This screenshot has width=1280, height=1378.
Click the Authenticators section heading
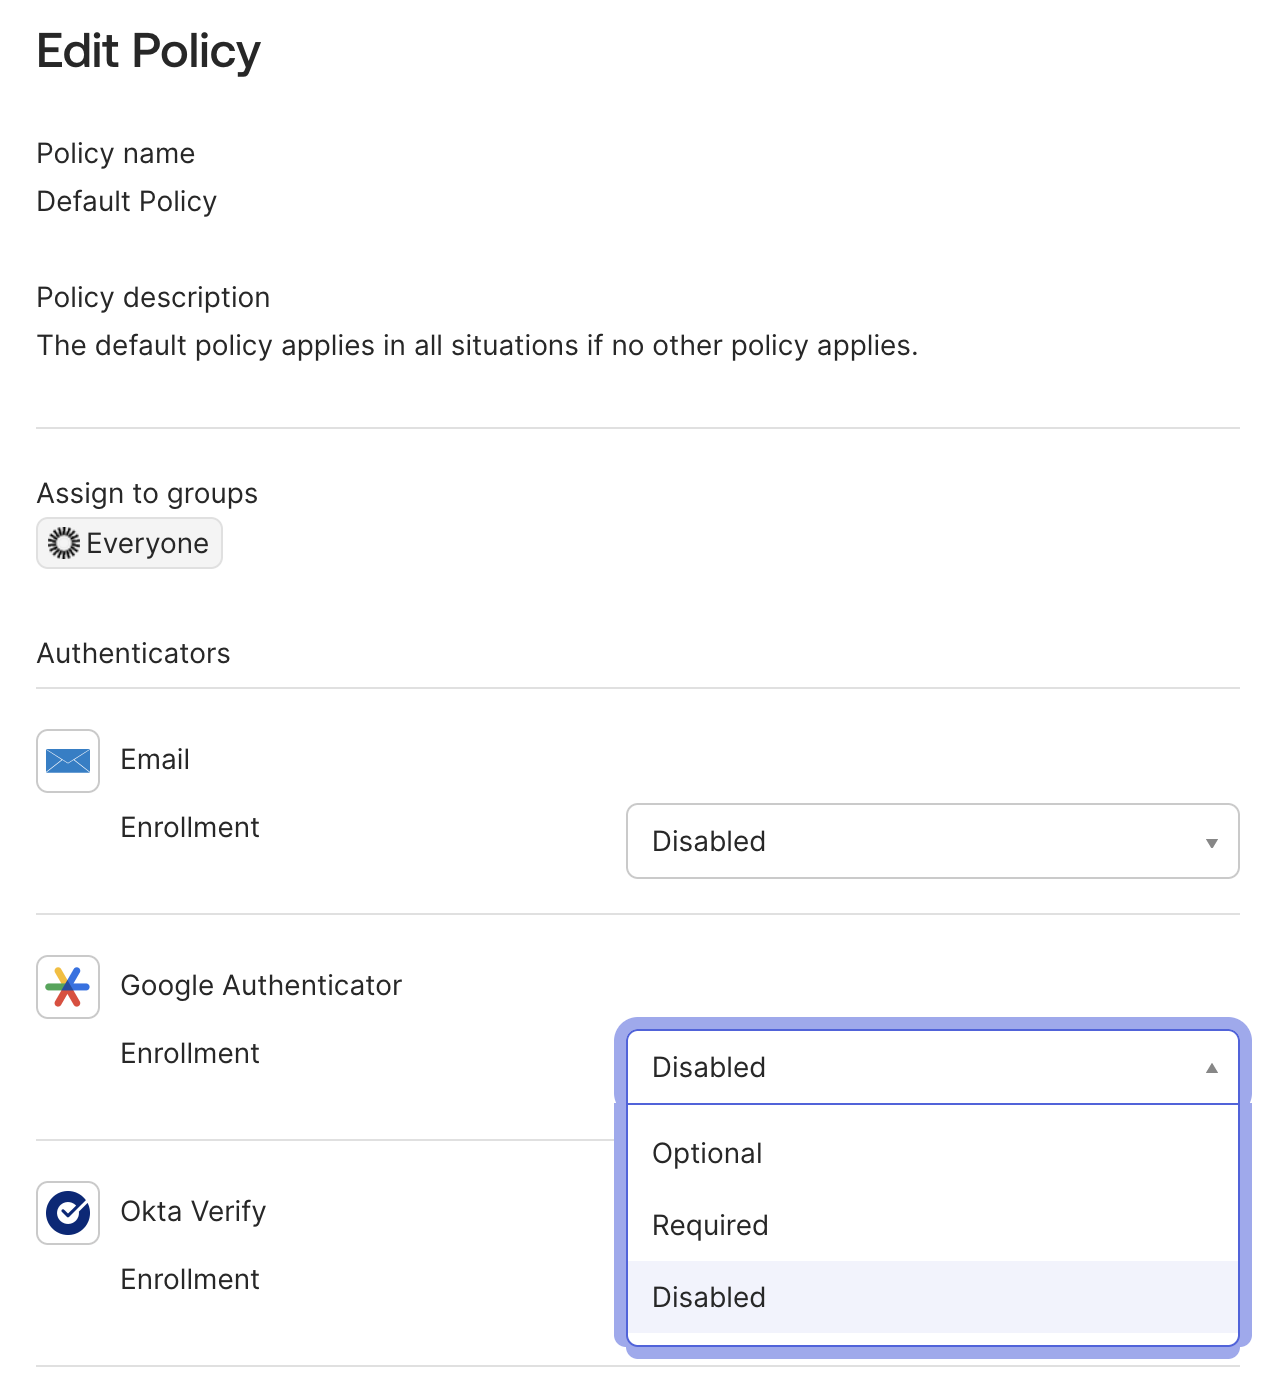click(133, 653)
